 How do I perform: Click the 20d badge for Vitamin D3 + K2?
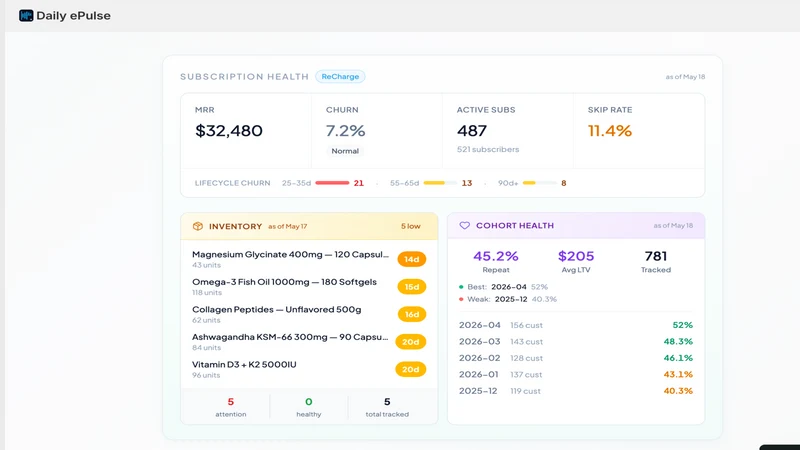(411, 369)
